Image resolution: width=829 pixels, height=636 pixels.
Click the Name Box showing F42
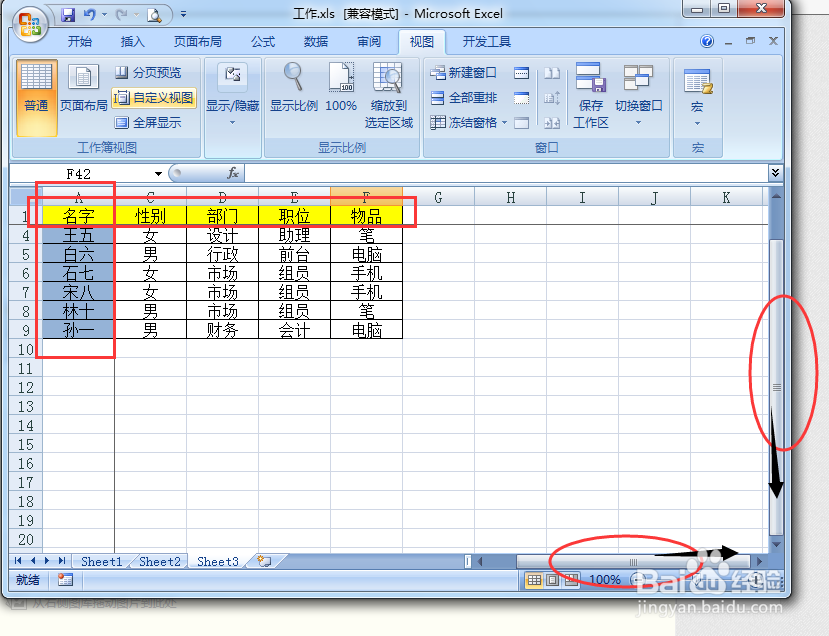pyautogui.click(x=79, y=174)
